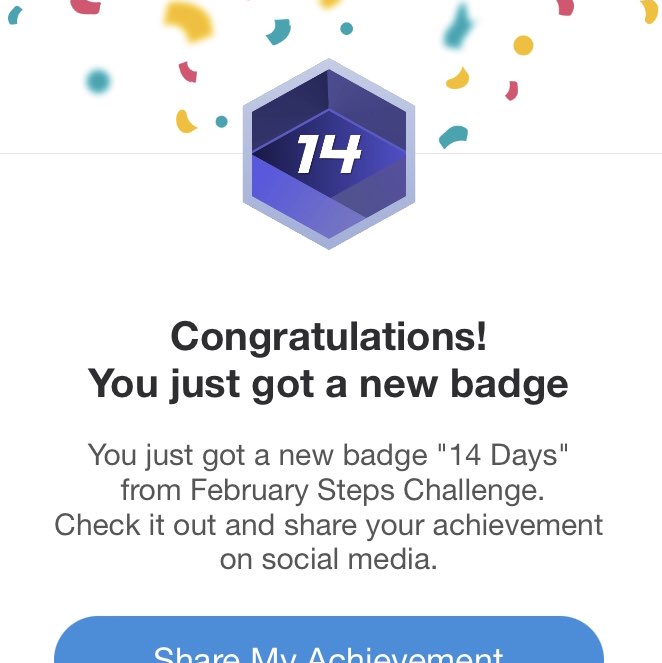This screenshot has height=663, width=662.
Task: Tap the large blurry yellow confetti at top
Action: (188, 20)
